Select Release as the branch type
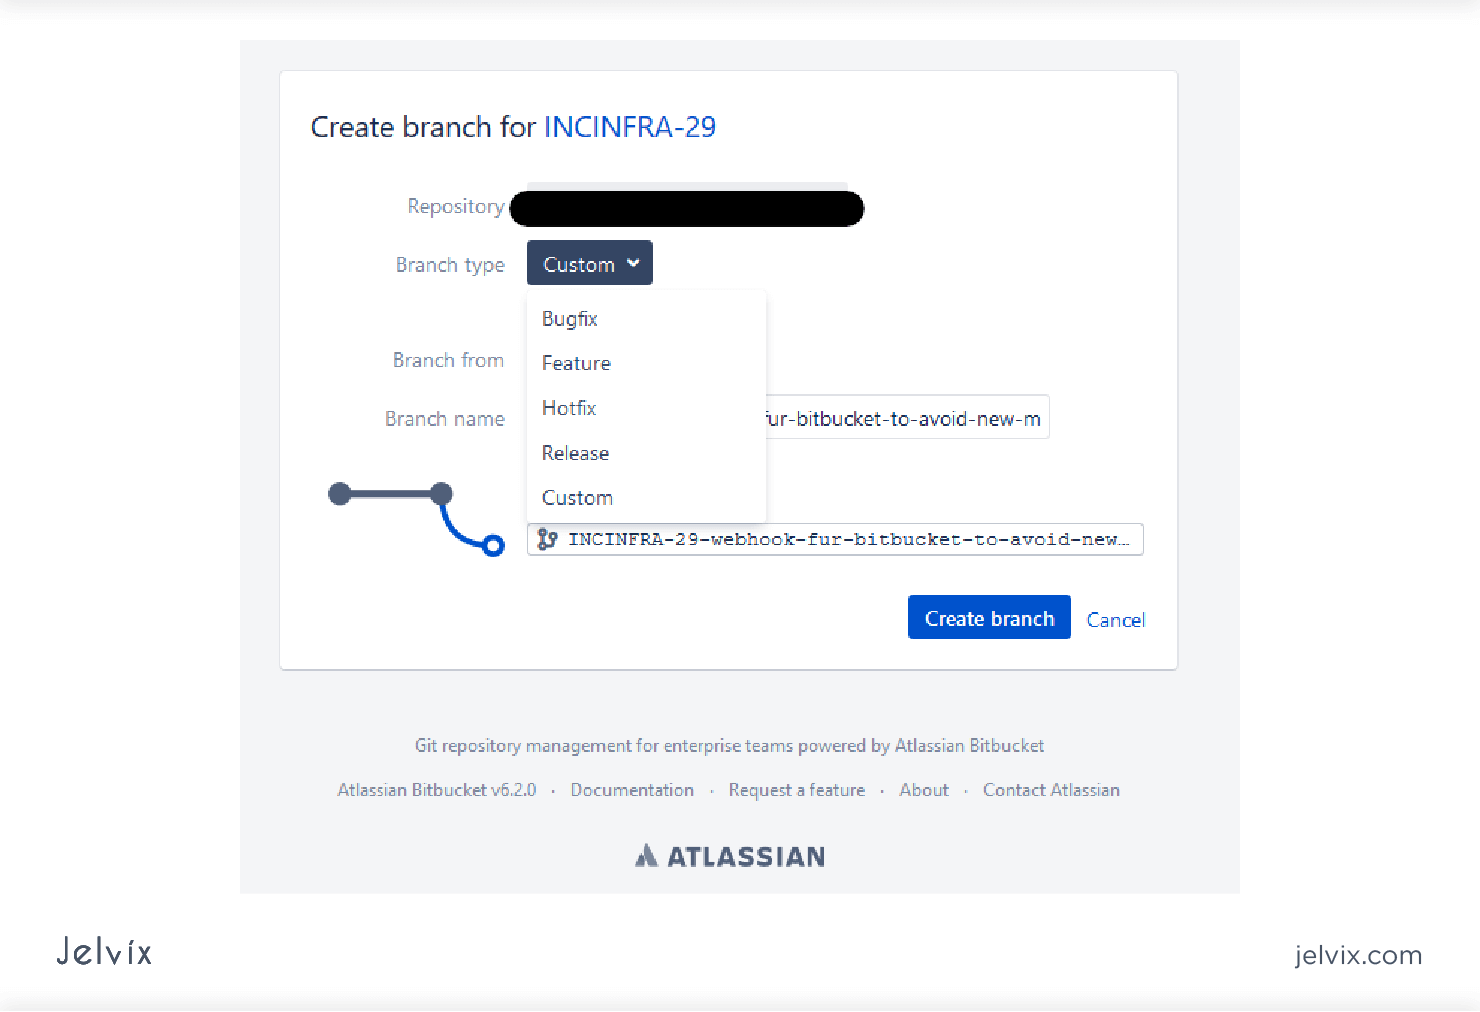This screenshot has width=1480, height=1012. (575, 452)
